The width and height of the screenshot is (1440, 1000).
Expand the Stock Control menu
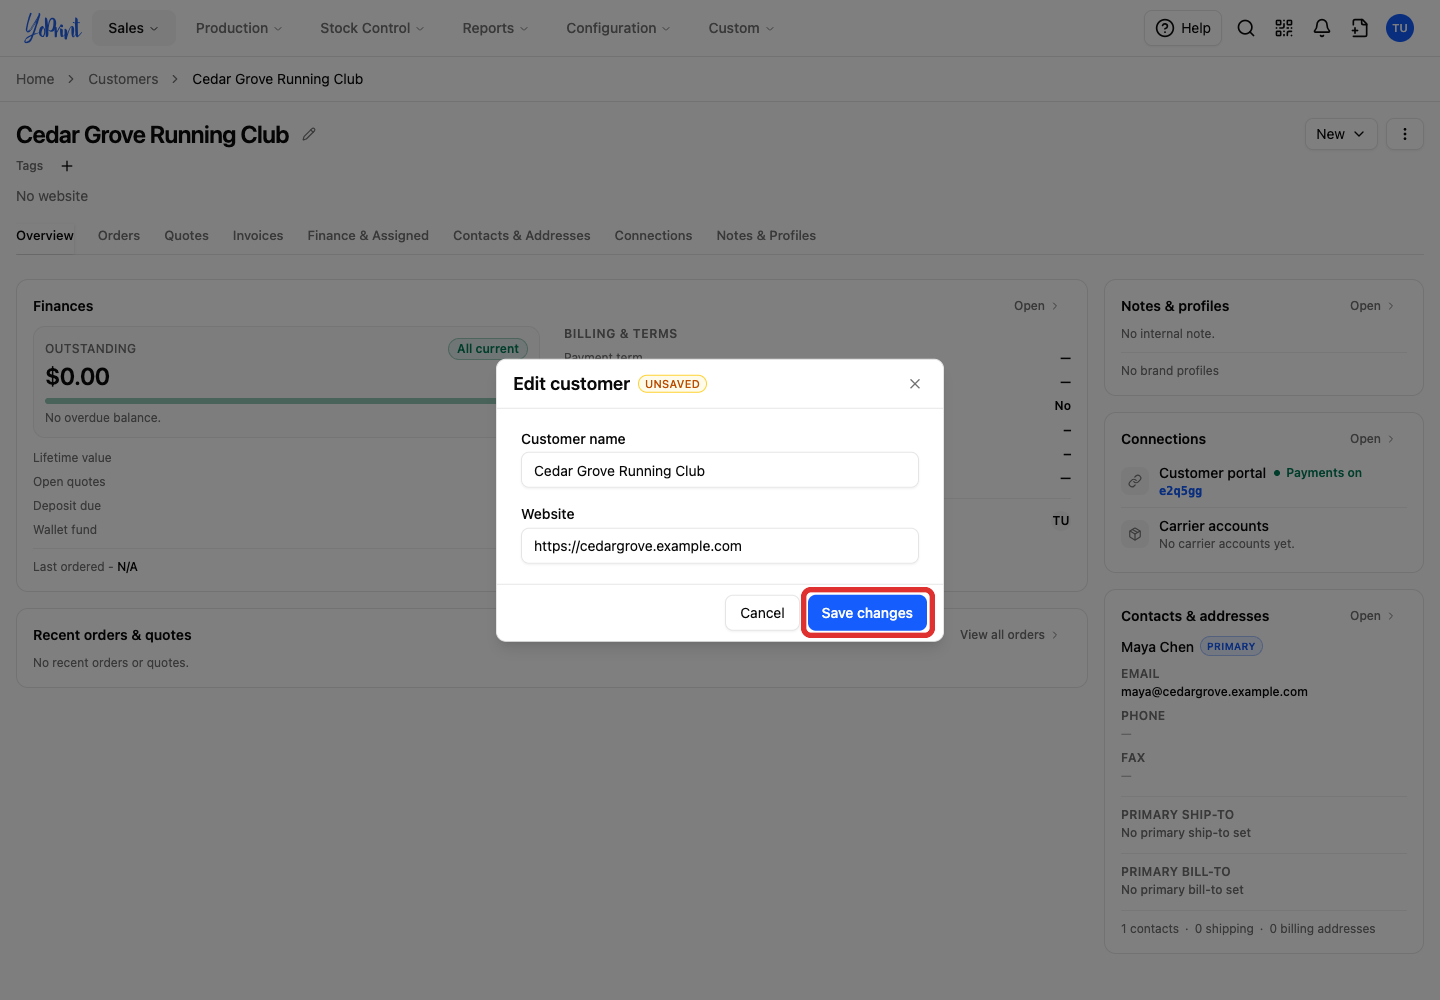click(372, 28)
